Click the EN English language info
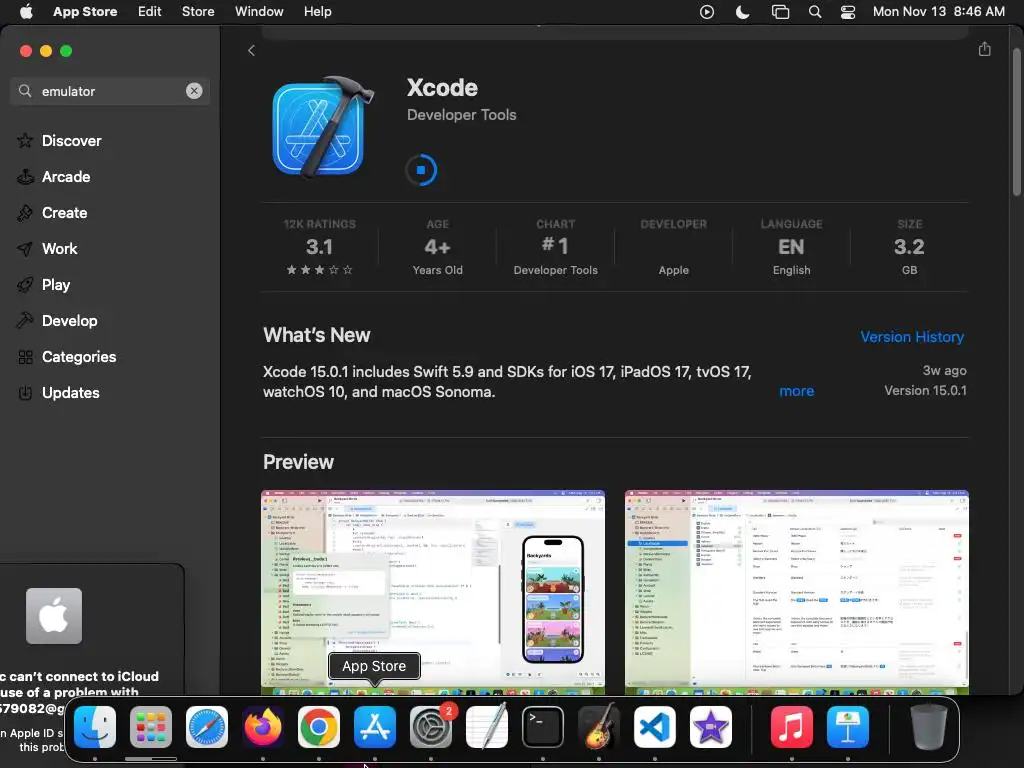Viewport: 1024px width, 768px height. coord(791,247)
